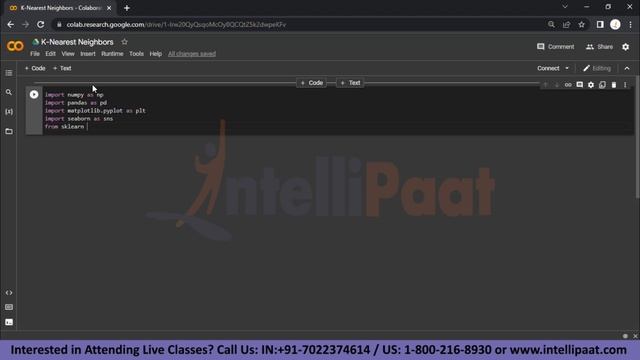Image resolution: width=640 pixels, height=360 pixels.
Task: Open the Edit menu
Action: [50, 54]
